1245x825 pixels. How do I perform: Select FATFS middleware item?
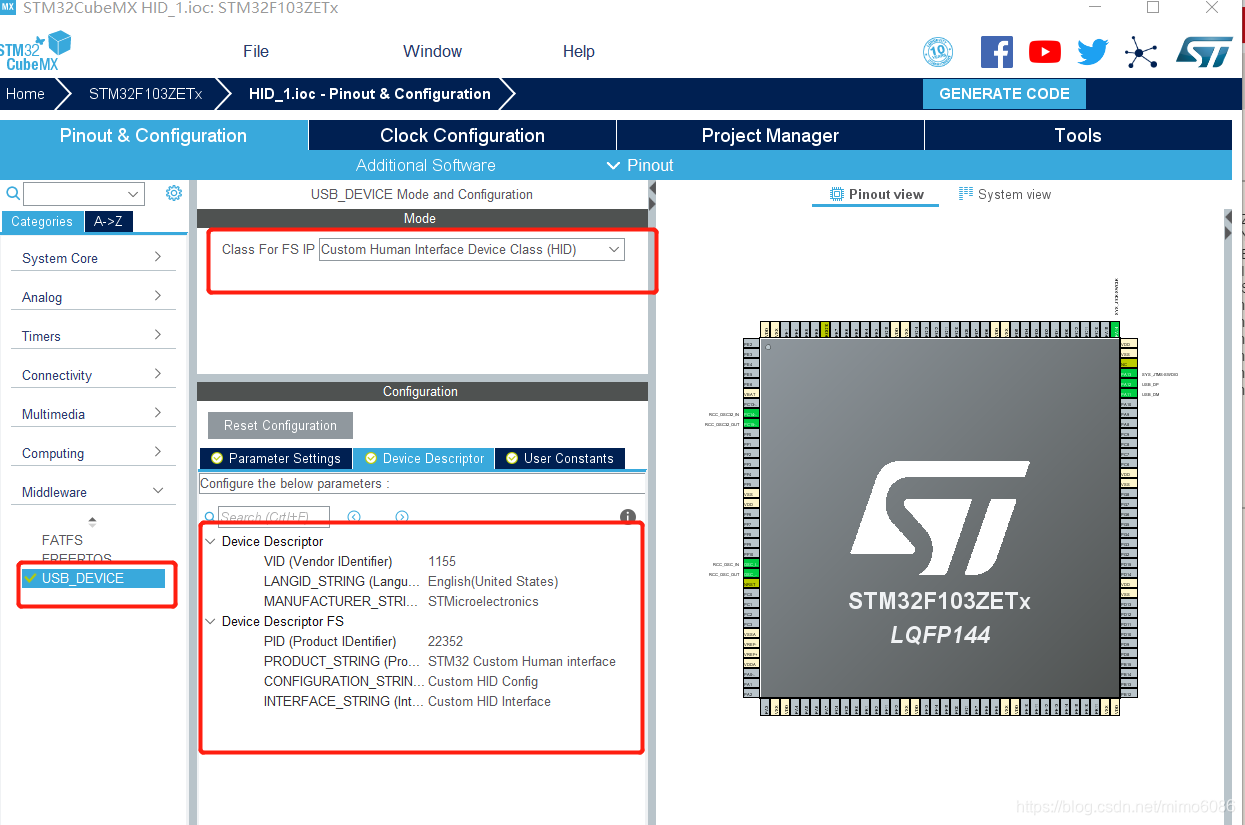click(x=62, y=540)
